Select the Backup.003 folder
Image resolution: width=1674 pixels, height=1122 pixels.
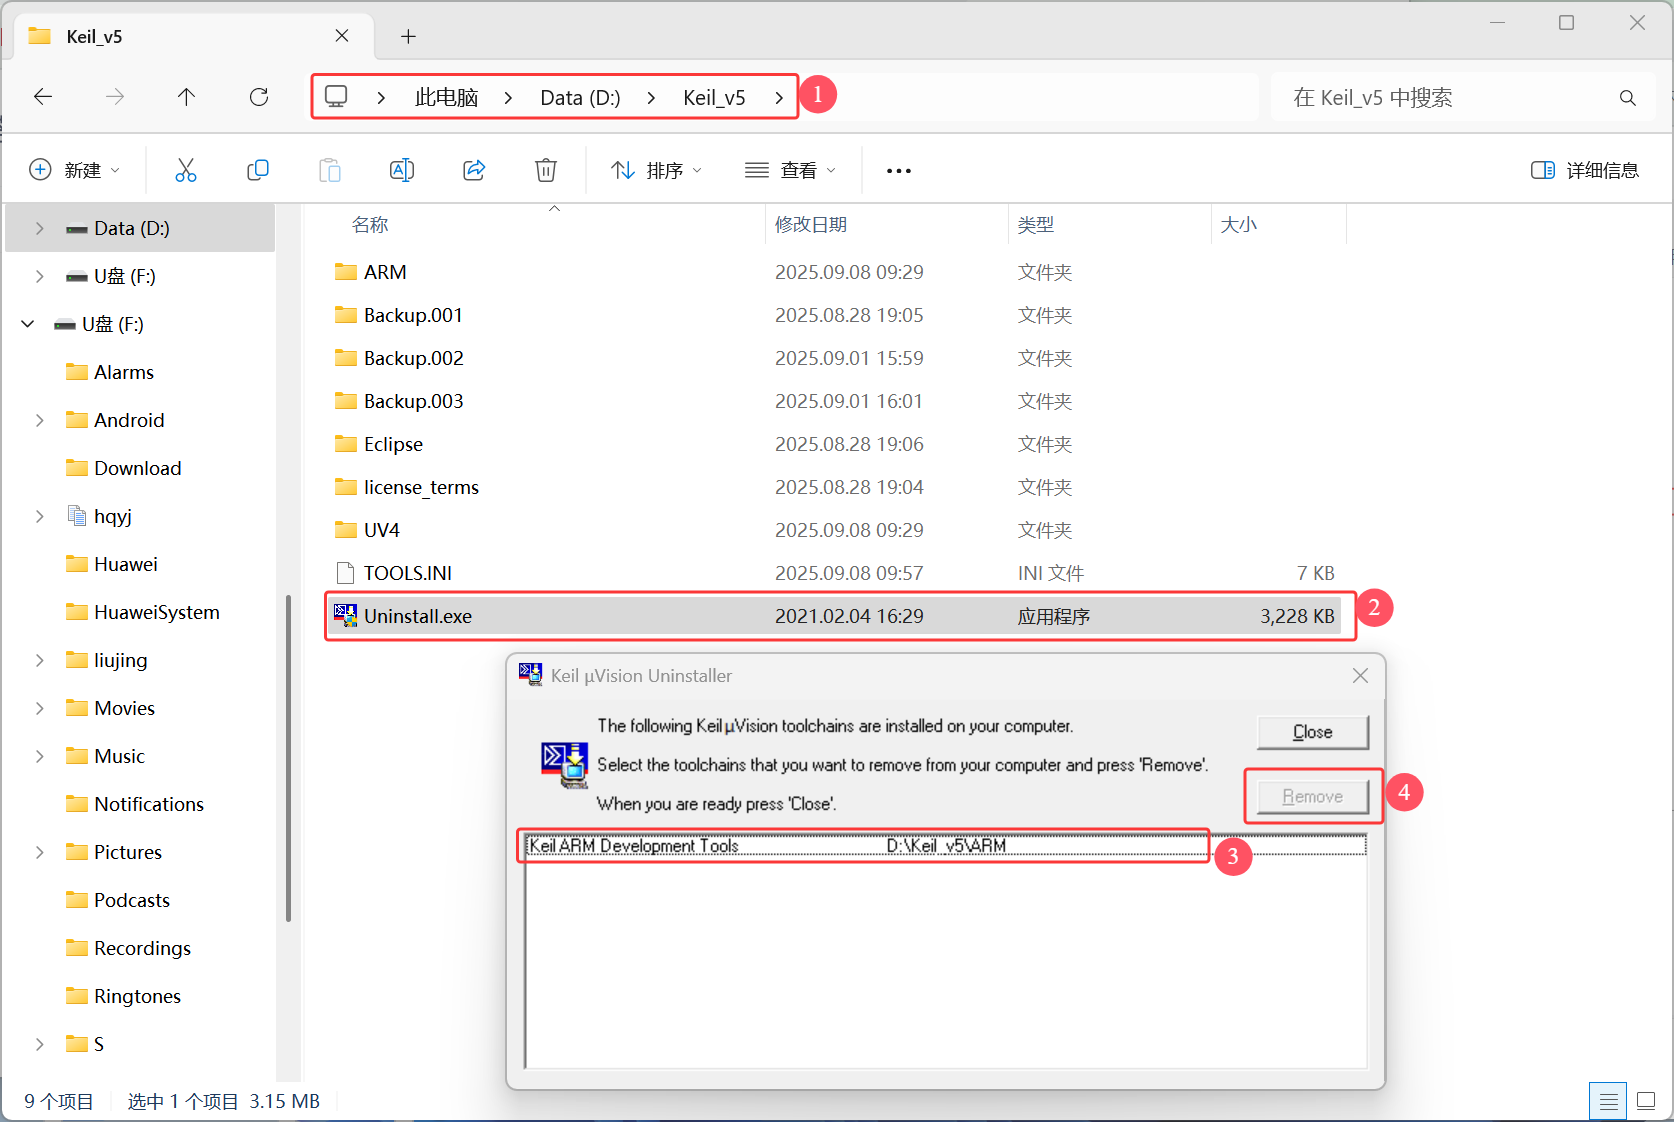point(413,401)
